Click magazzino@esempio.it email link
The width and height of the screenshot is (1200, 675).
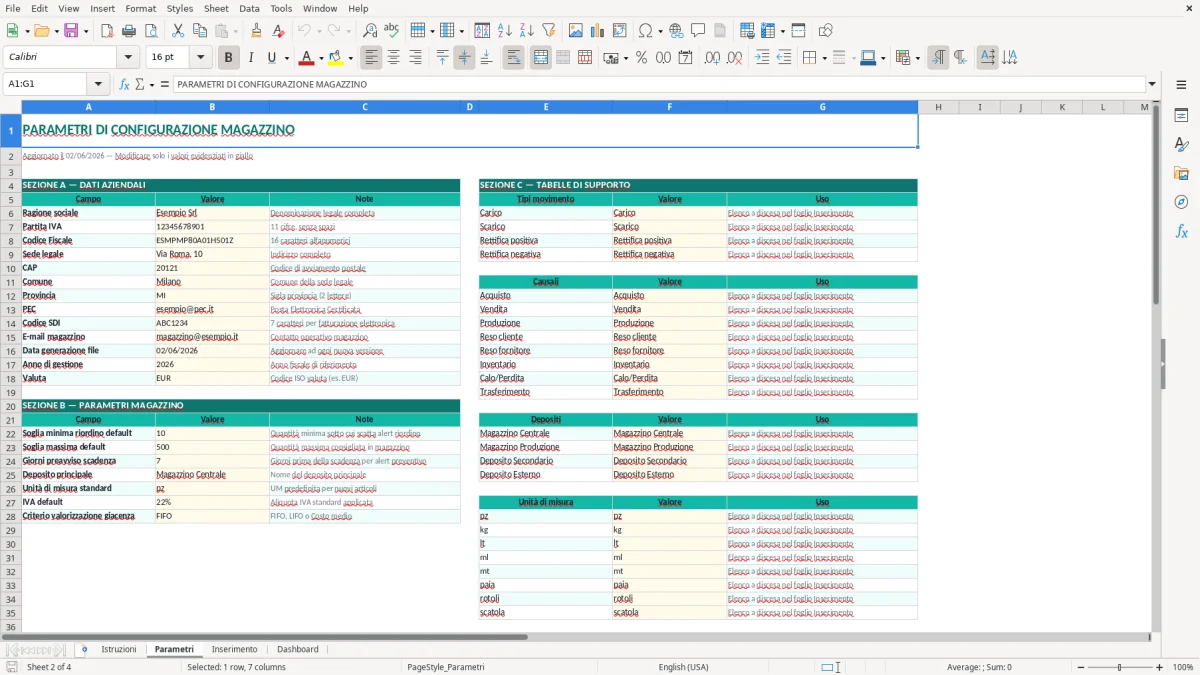[197, 337]
